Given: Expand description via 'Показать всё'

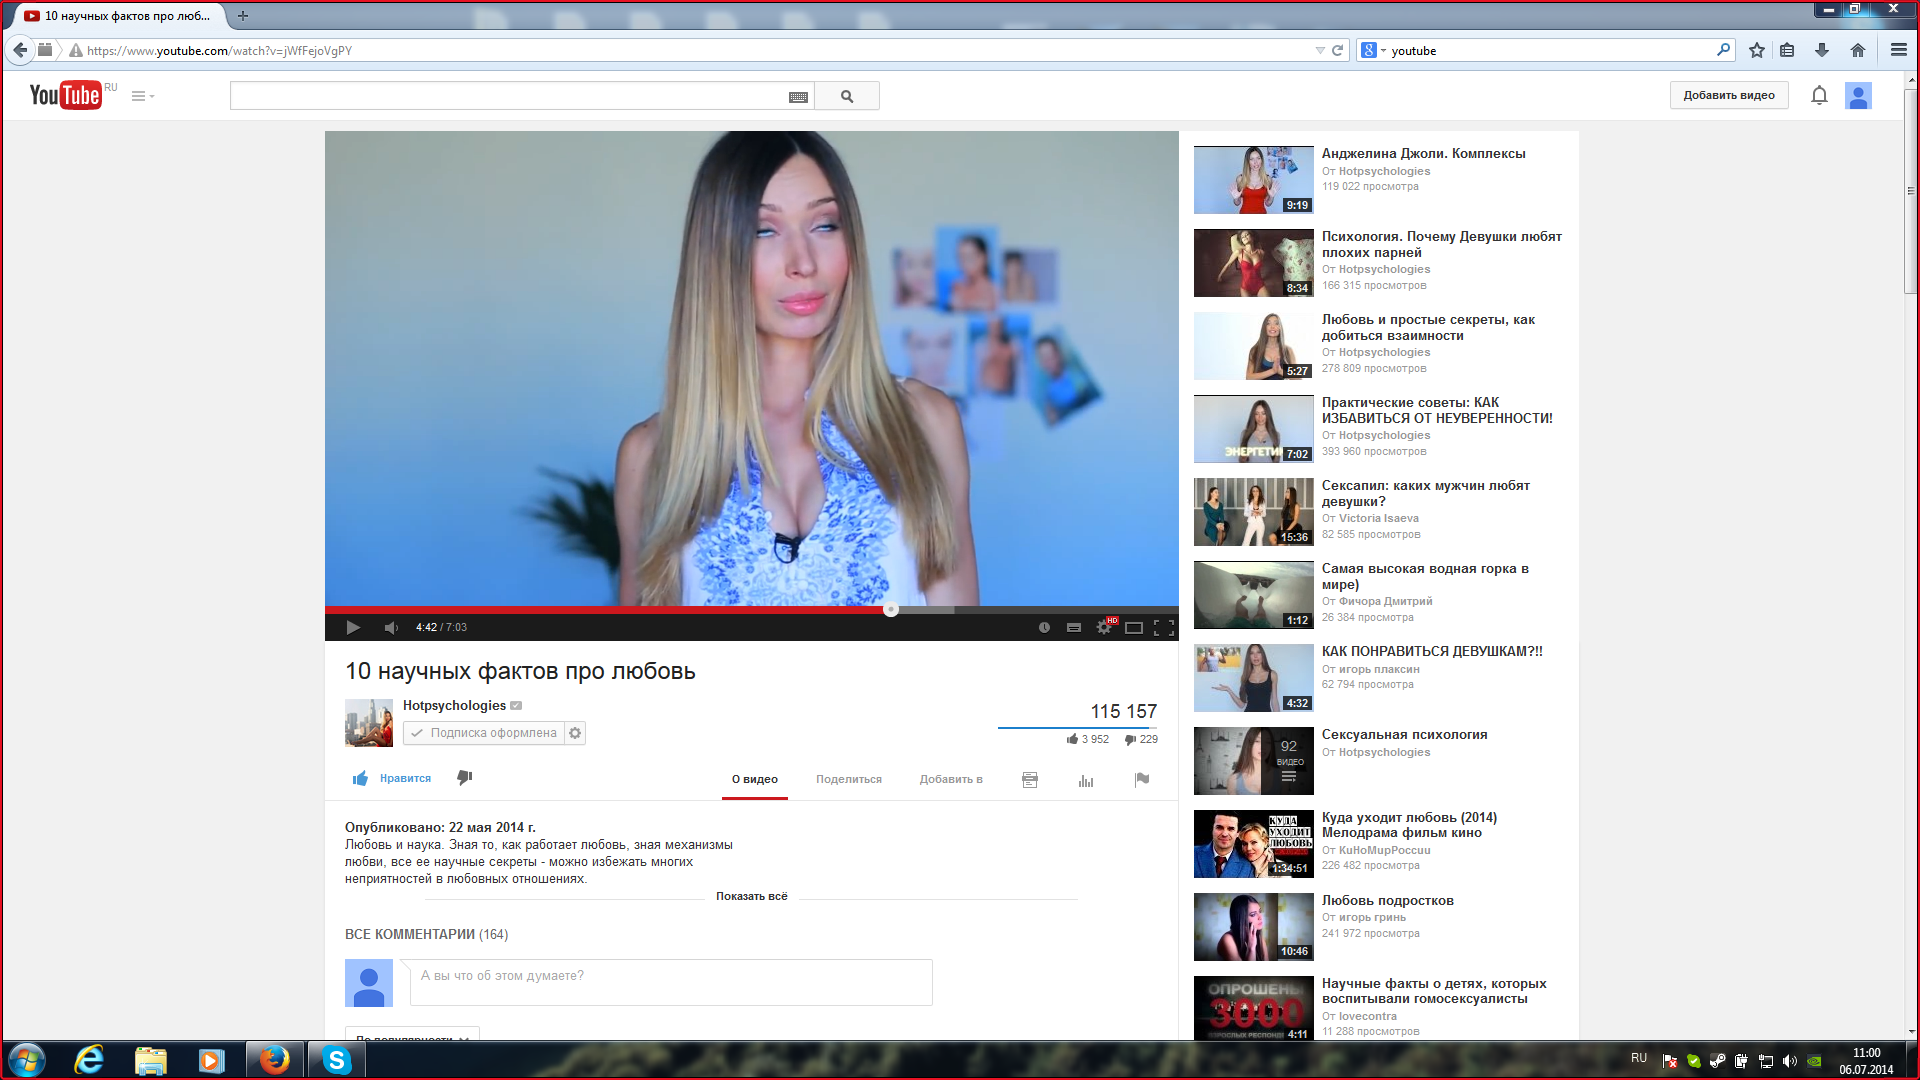Looking at the screenshot, I should point(752,896).
